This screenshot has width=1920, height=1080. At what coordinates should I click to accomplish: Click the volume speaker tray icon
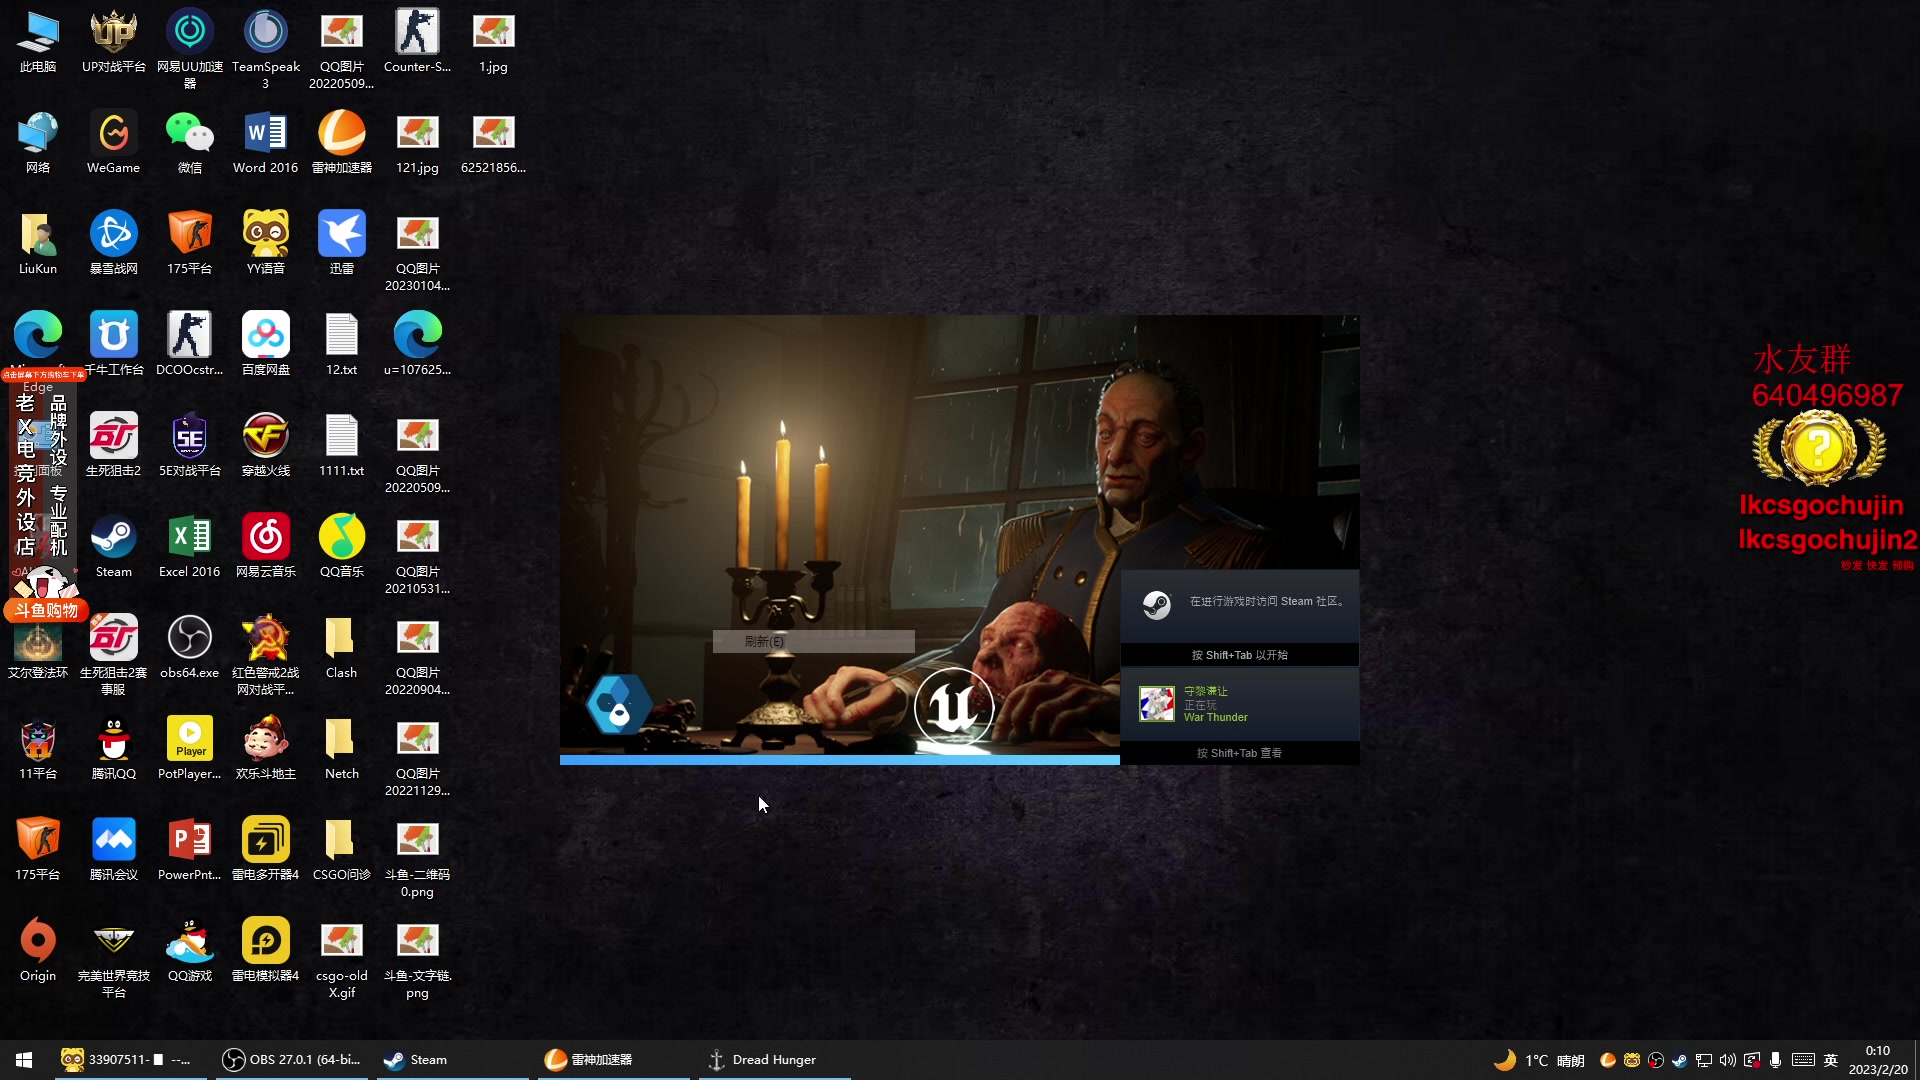pyautogui.click(x=1727, y=1060)
